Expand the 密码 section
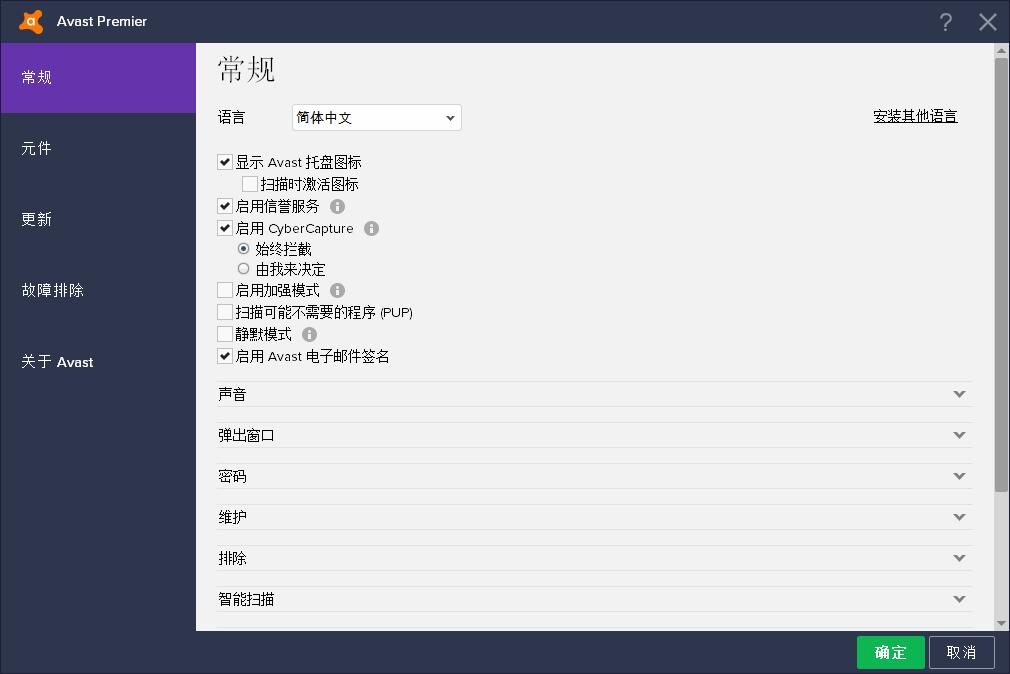 tap(595, 476)
